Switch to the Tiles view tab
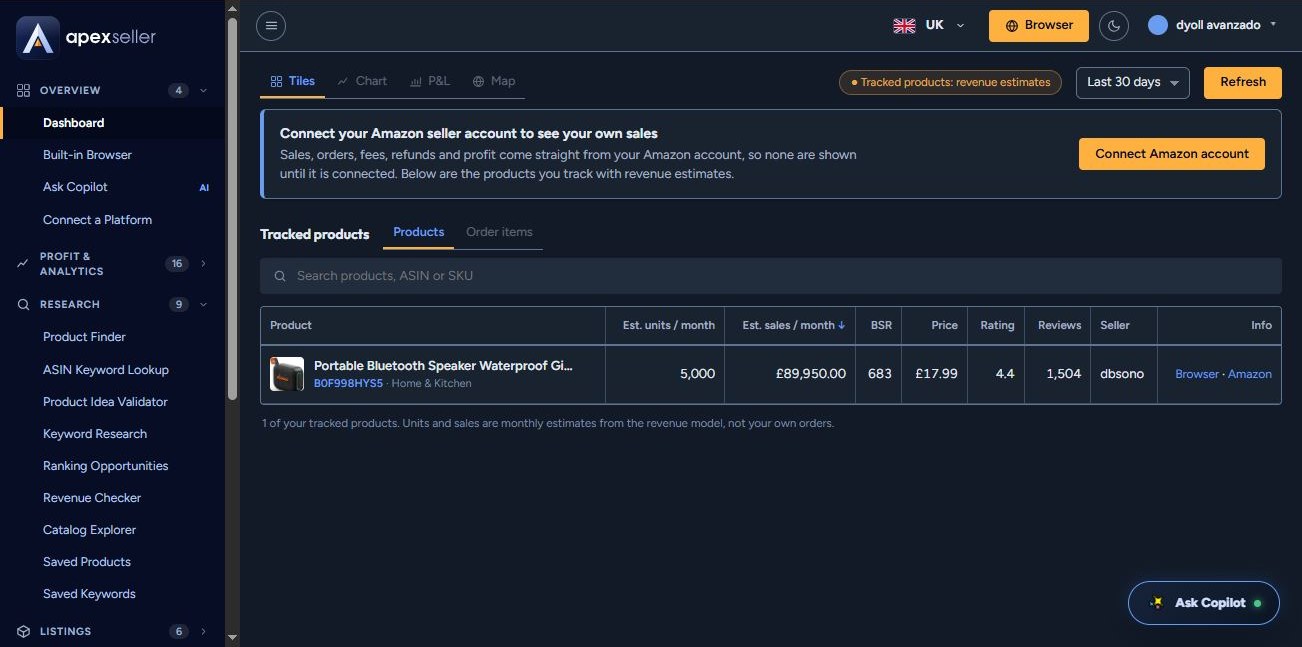This screenshot has height=647, width=1302. click(x=293, y=81)
